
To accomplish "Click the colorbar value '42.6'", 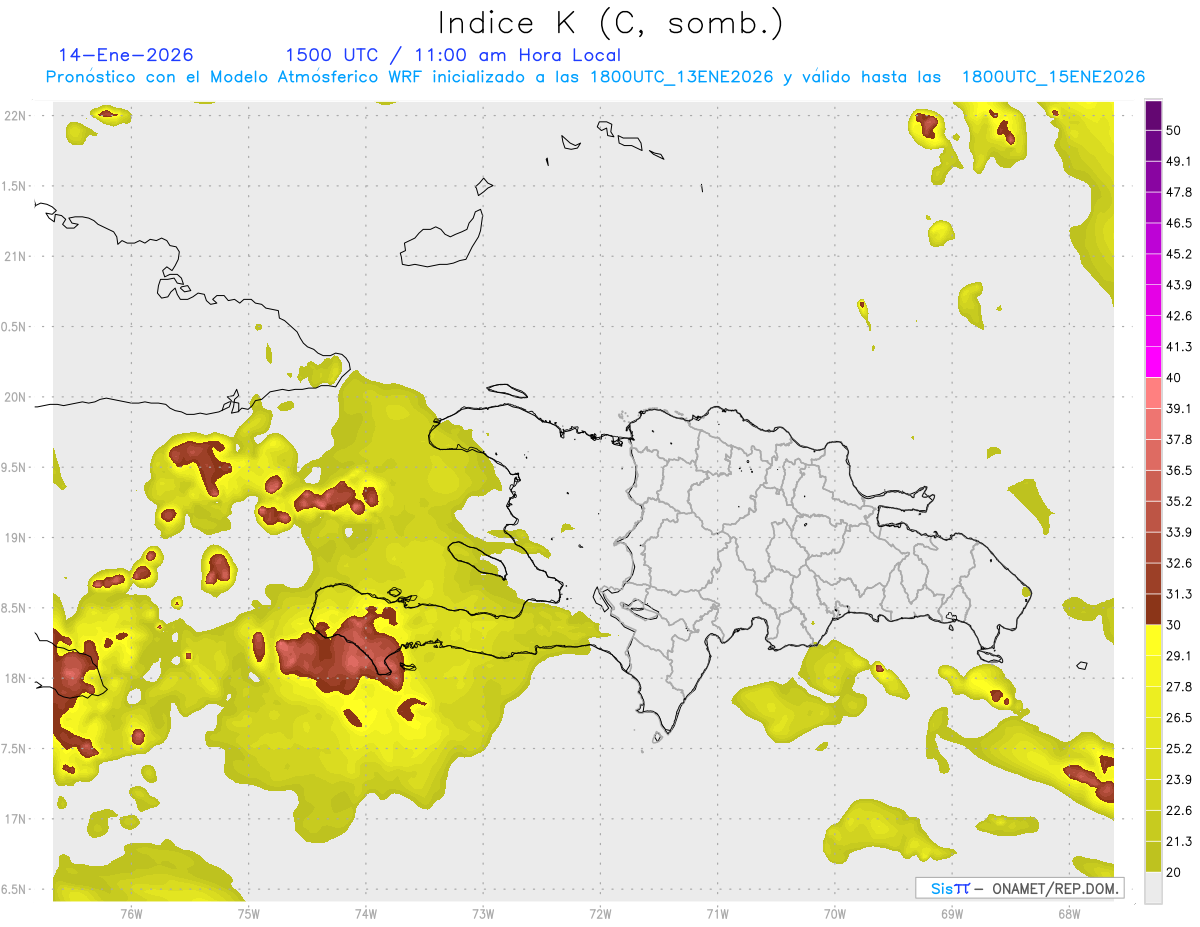I will pyautogui.click(x=1179, y=316).
